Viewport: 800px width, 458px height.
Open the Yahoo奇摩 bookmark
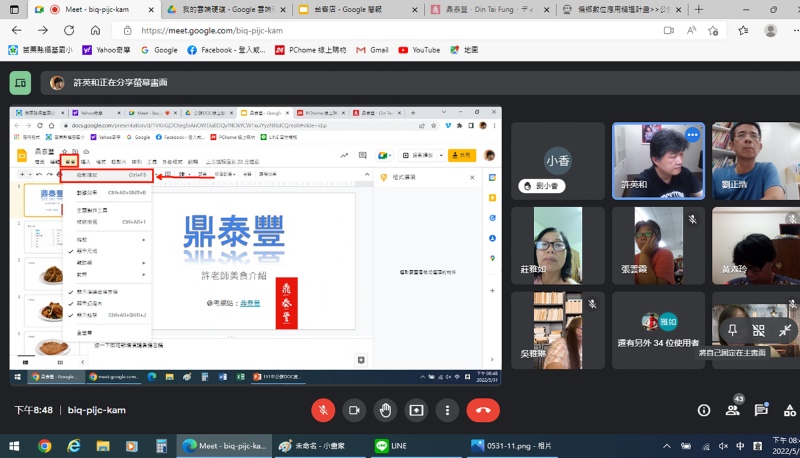106,50
